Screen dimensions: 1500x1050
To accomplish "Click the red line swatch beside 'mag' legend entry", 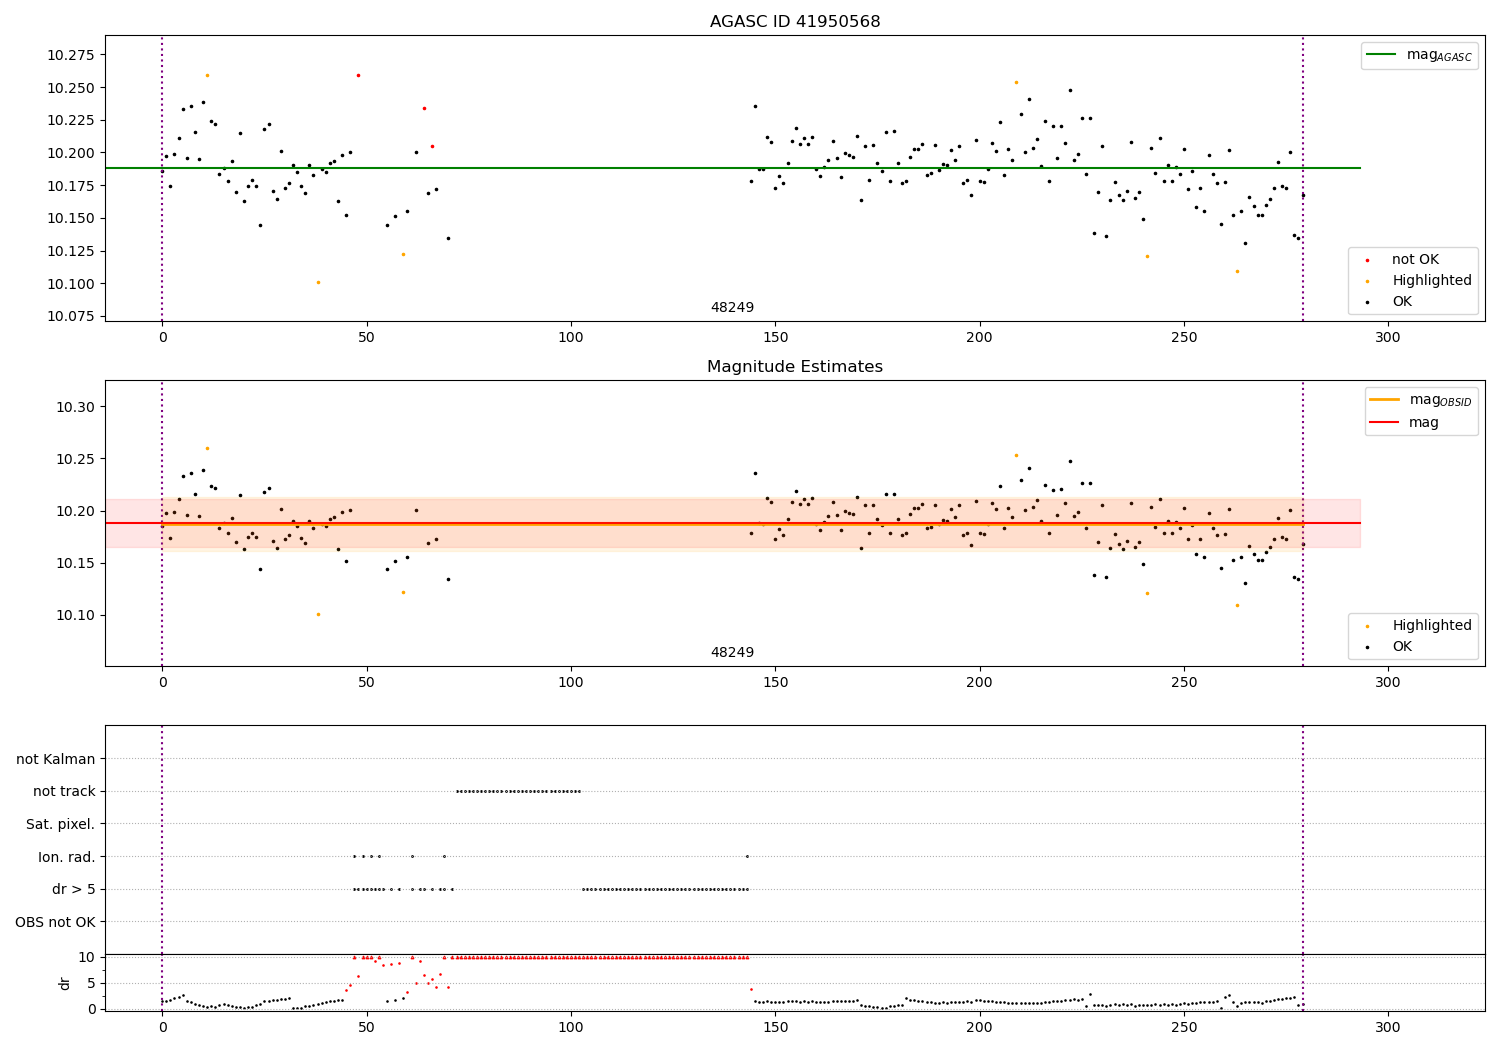I will [1385, 422].
